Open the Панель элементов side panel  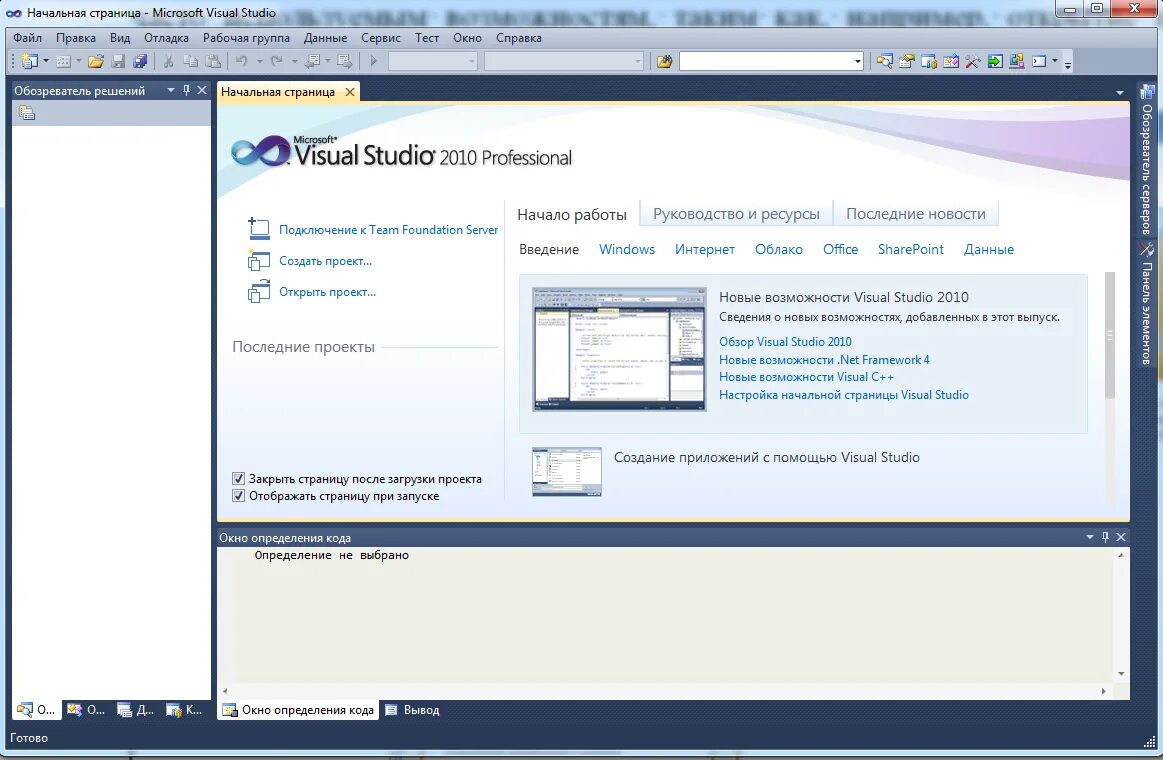[1147, 303]
